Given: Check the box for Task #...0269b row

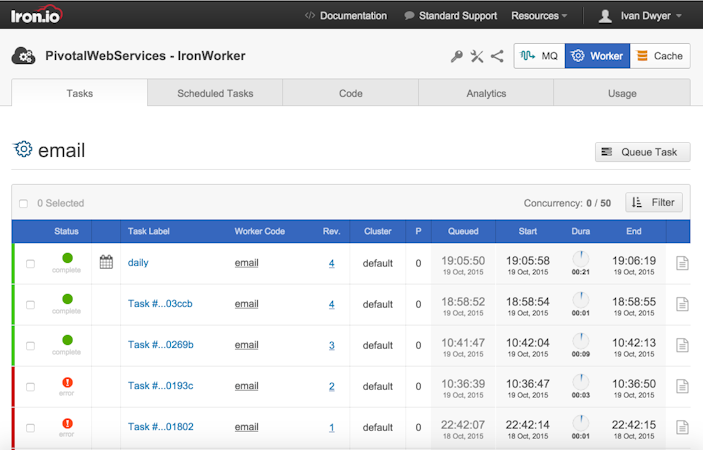Looking at the screenshot, I should point(30,346).
